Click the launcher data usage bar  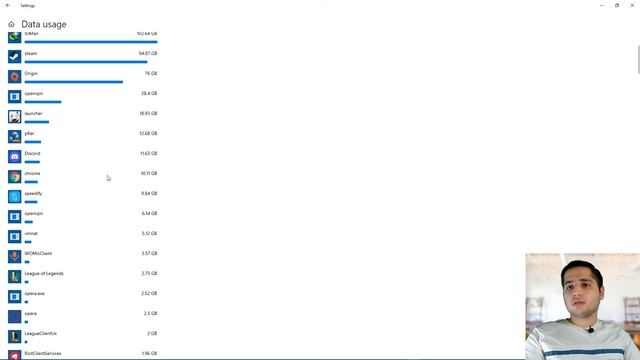click(x=37, y=122)
